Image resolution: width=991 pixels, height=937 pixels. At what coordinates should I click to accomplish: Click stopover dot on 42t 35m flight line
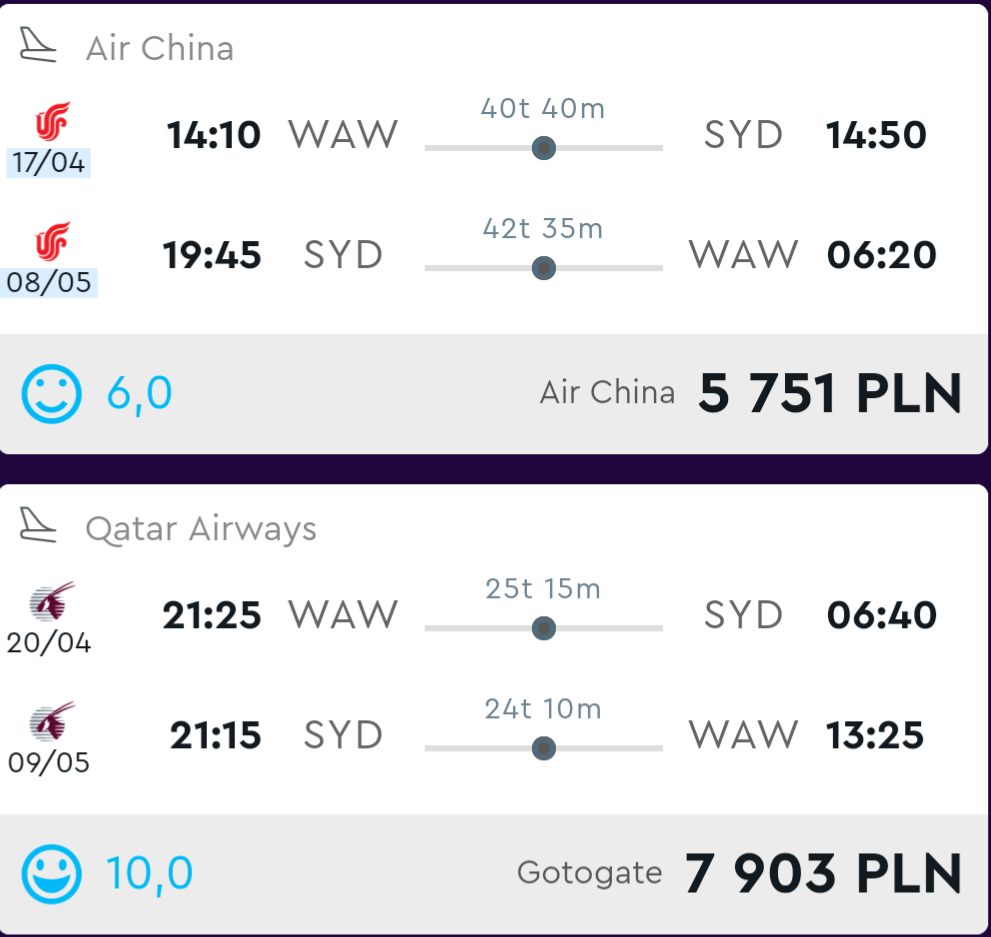point(544,268)
